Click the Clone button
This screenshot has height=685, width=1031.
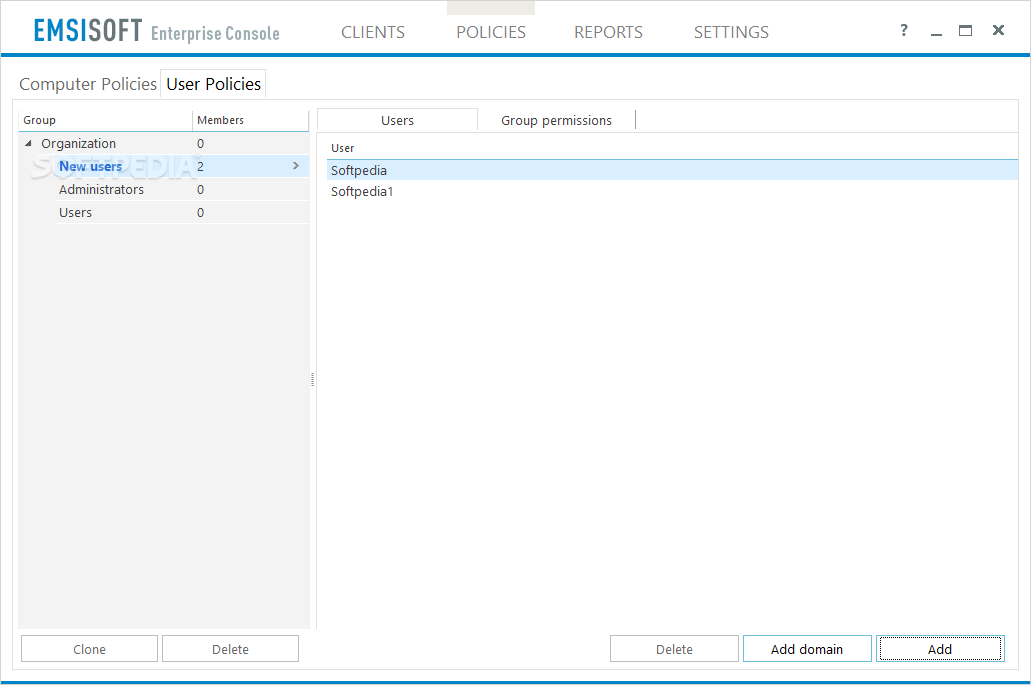click(89, 649)
